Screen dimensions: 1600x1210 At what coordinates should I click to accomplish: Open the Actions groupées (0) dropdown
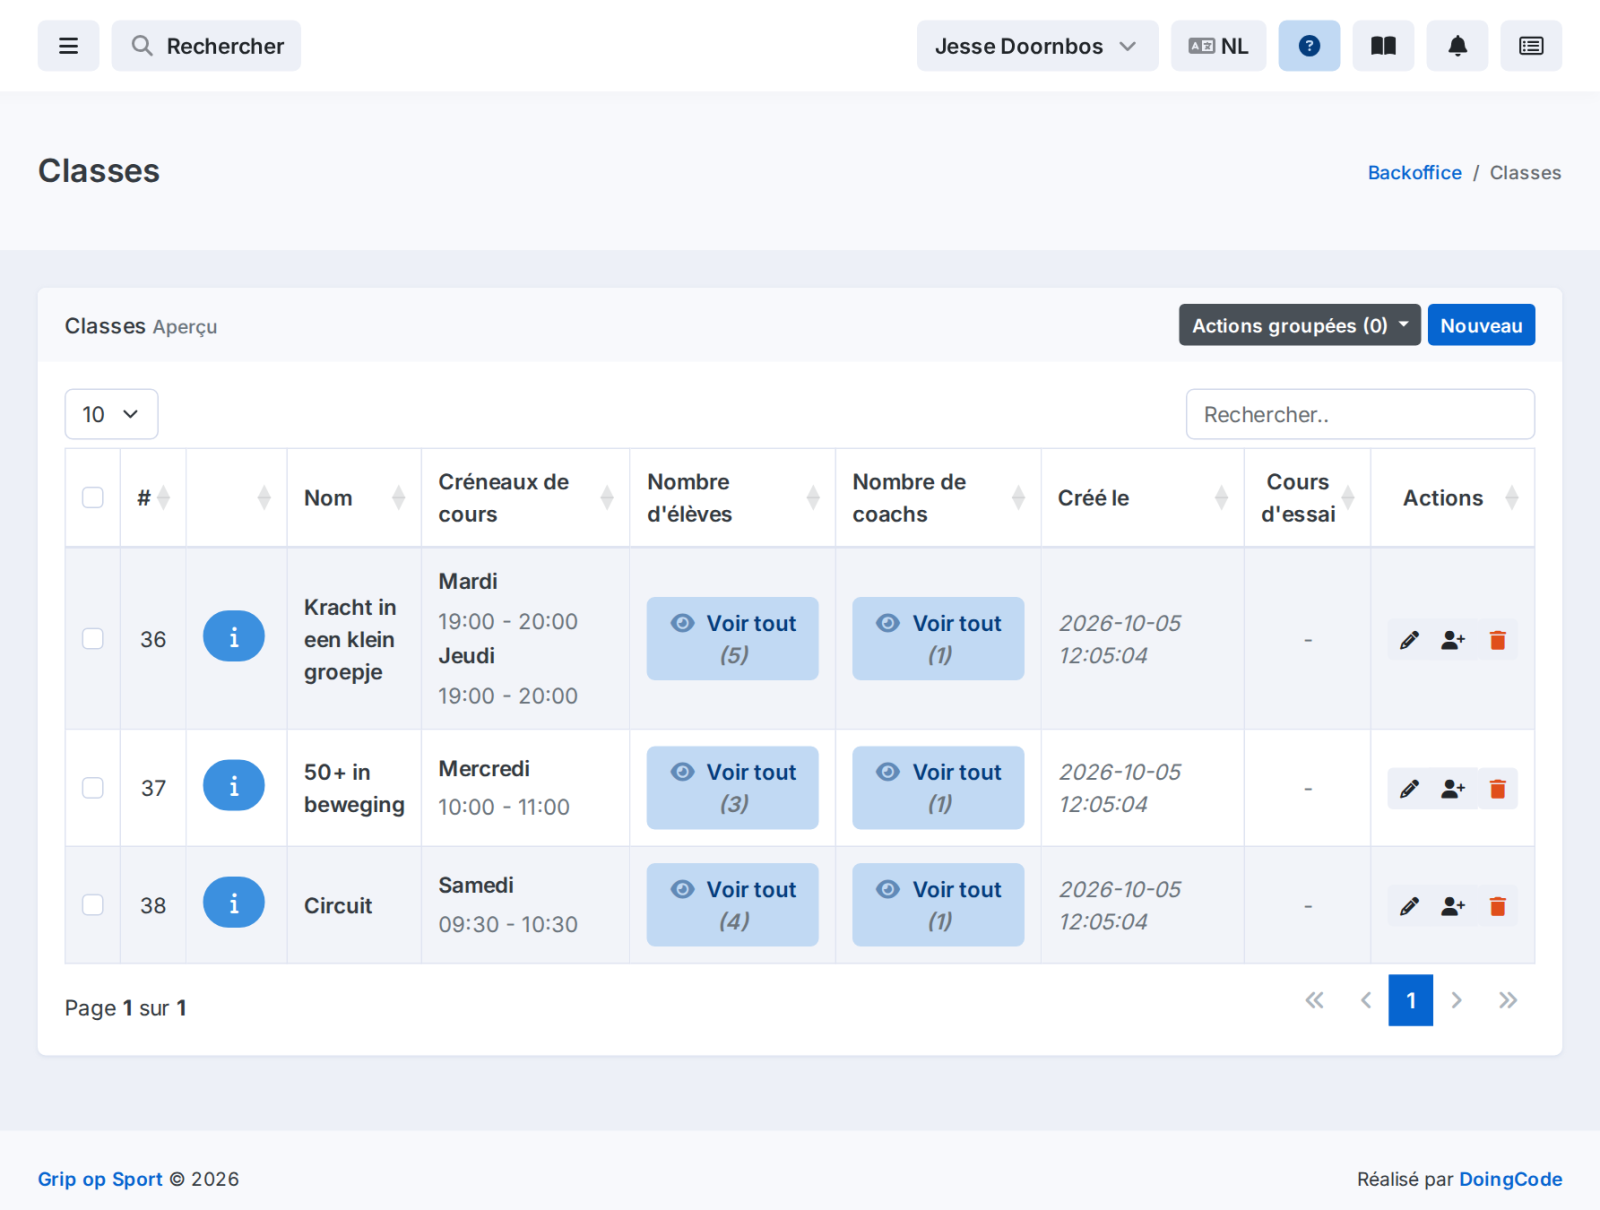pos(1299,325)
